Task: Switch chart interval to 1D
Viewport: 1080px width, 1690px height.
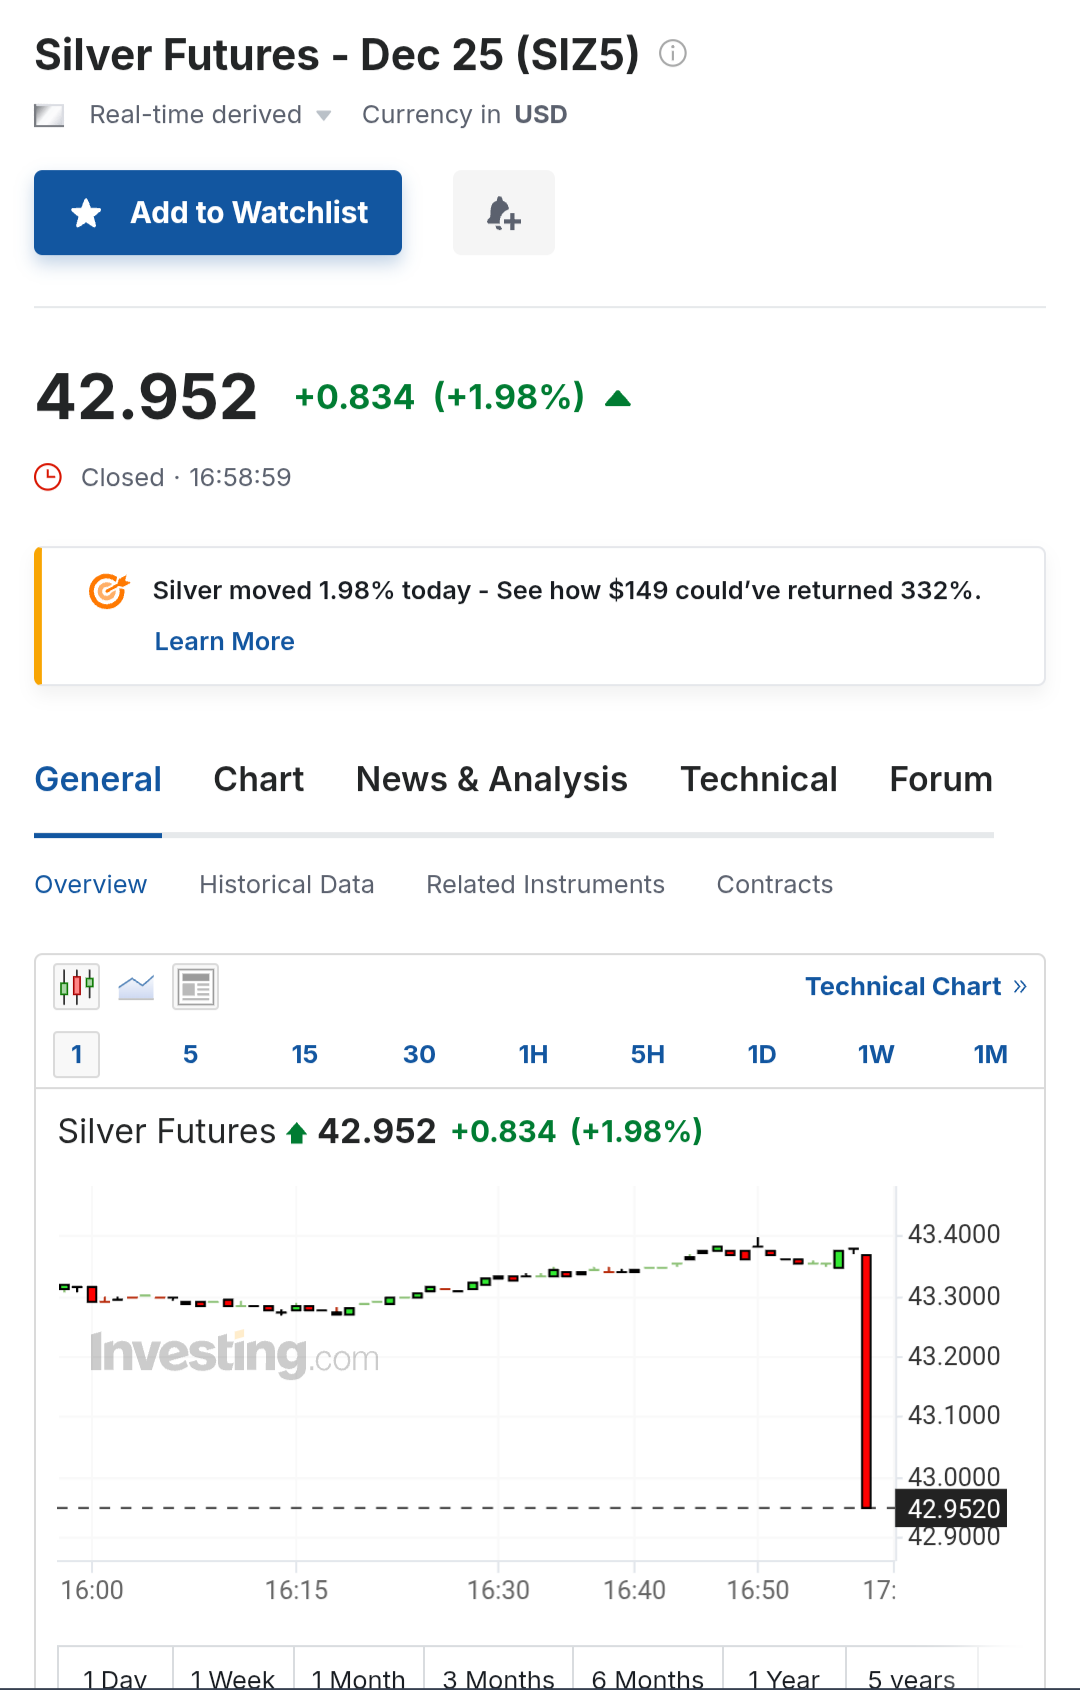Action: [761, 1054]
